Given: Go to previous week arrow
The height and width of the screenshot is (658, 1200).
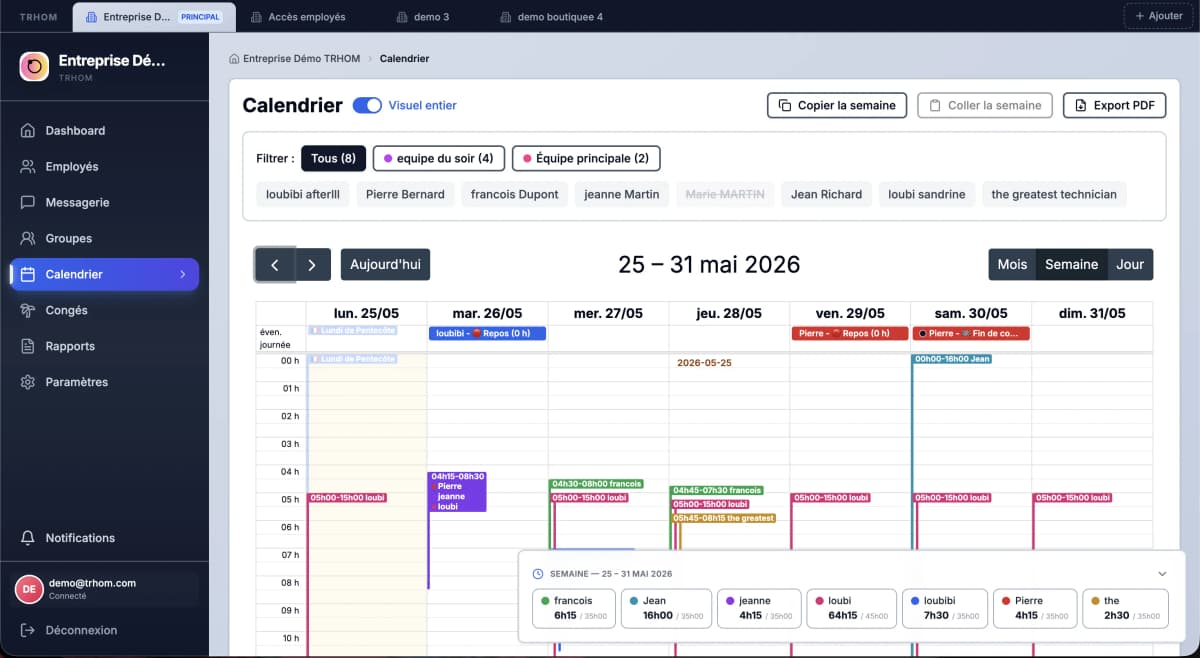Looking at the screenshot, I should (x=274, y=265).
